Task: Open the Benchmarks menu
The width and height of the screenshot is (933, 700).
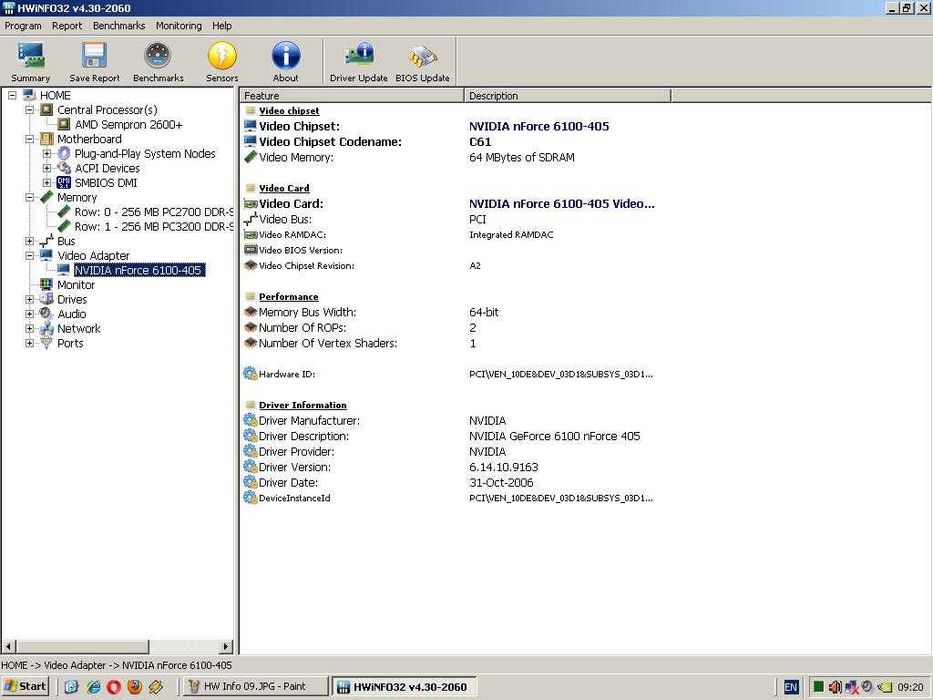Action: 119,26
